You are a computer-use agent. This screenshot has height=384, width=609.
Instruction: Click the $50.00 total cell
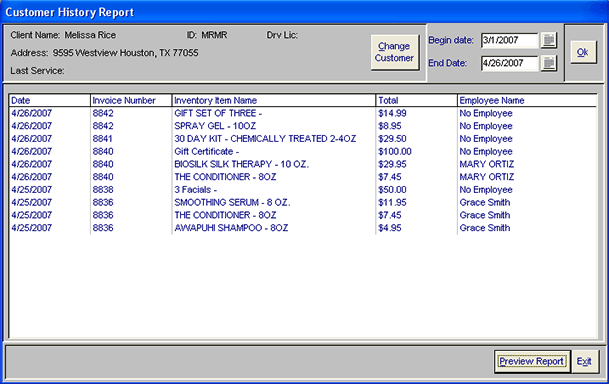pos(392,190)
